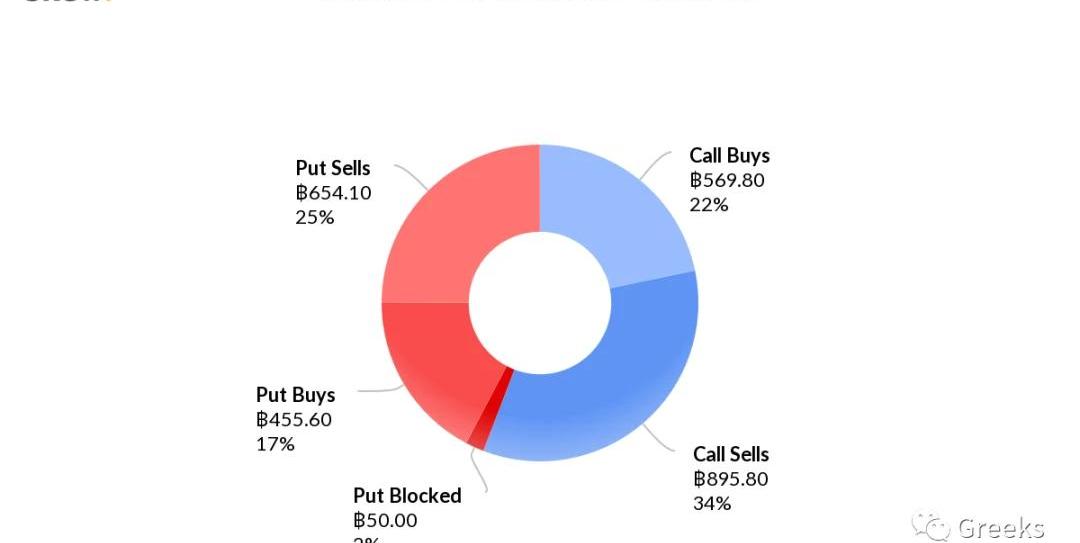The width and height of the screenshot is (1080, 543).
Task: Select the Call Sells label
Action: pos(731,455)
